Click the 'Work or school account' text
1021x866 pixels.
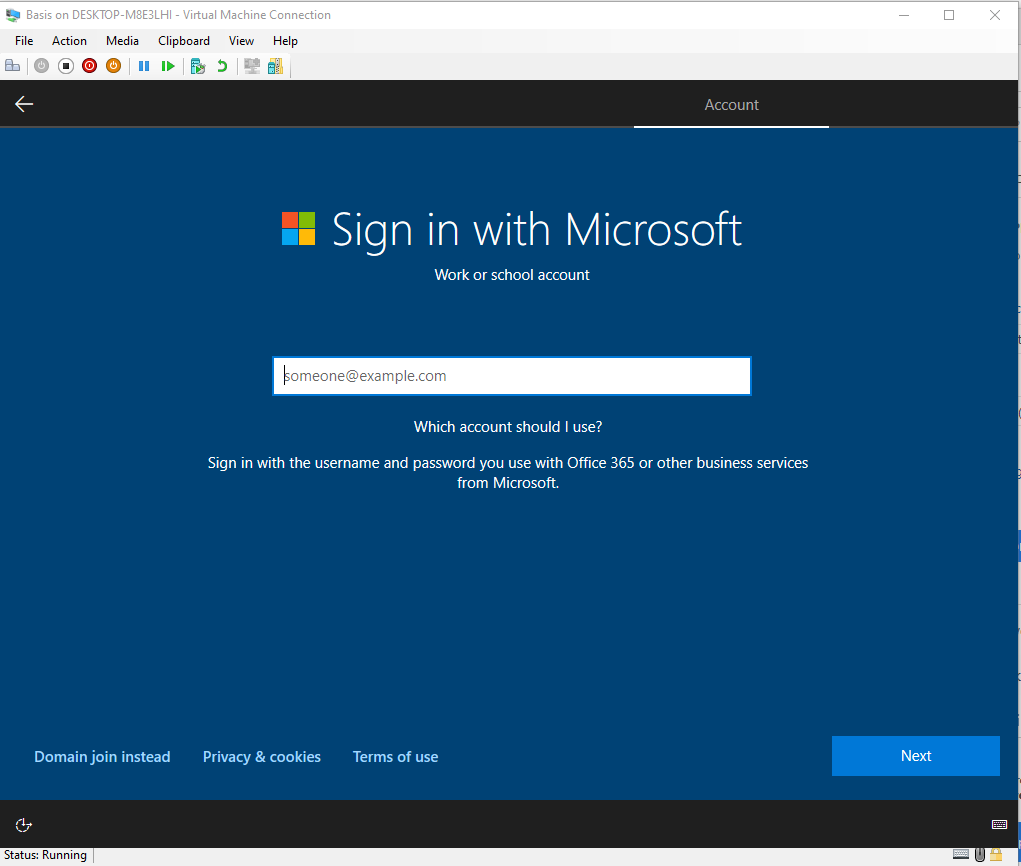pos(512,275)
